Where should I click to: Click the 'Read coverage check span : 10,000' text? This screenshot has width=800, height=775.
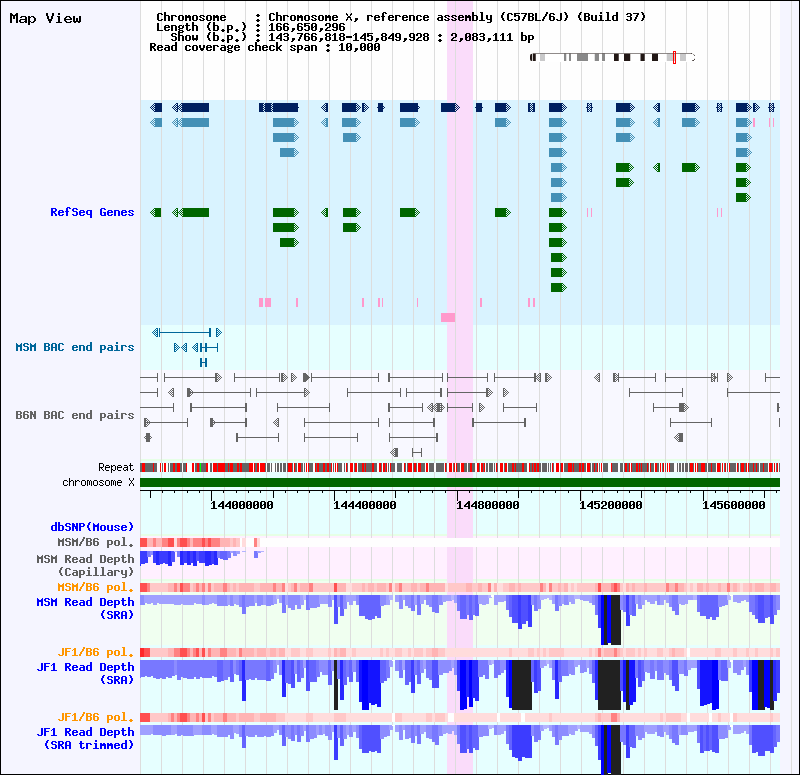(265, 47)
